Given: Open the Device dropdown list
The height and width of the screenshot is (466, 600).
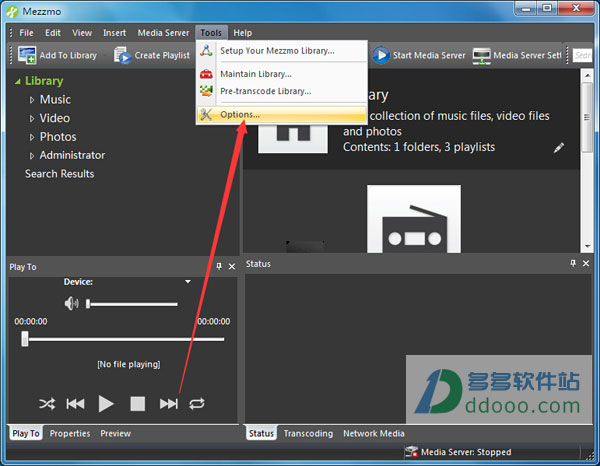Looking at the screenshot, I should (x=188, y=282).
